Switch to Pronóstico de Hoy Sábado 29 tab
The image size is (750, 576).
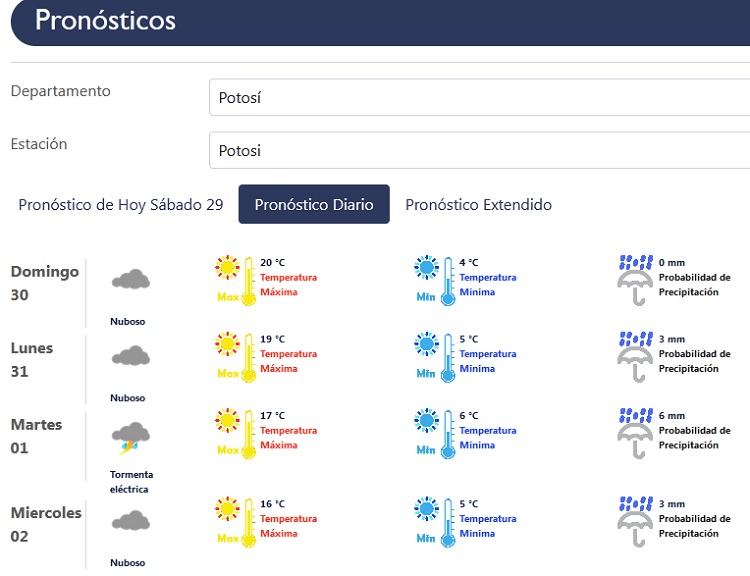pos(120,205)
